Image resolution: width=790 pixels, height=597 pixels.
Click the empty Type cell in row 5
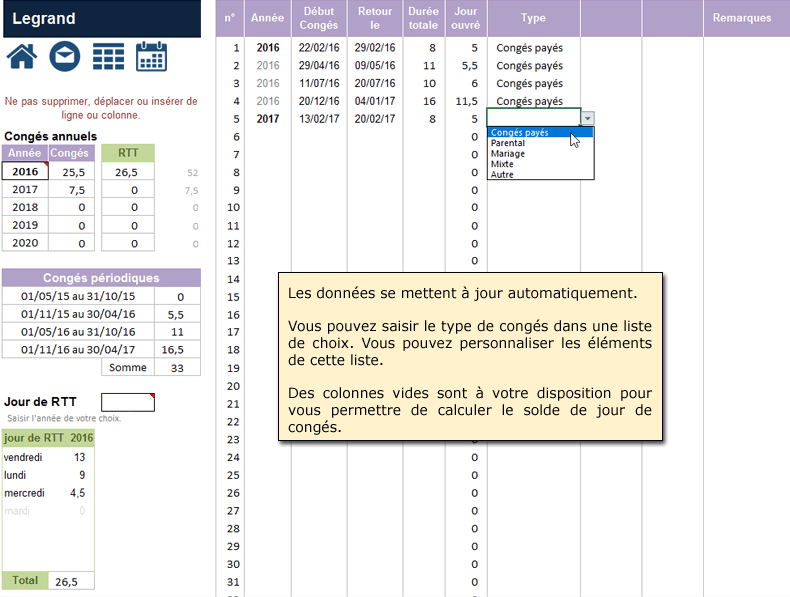[534, 118]
